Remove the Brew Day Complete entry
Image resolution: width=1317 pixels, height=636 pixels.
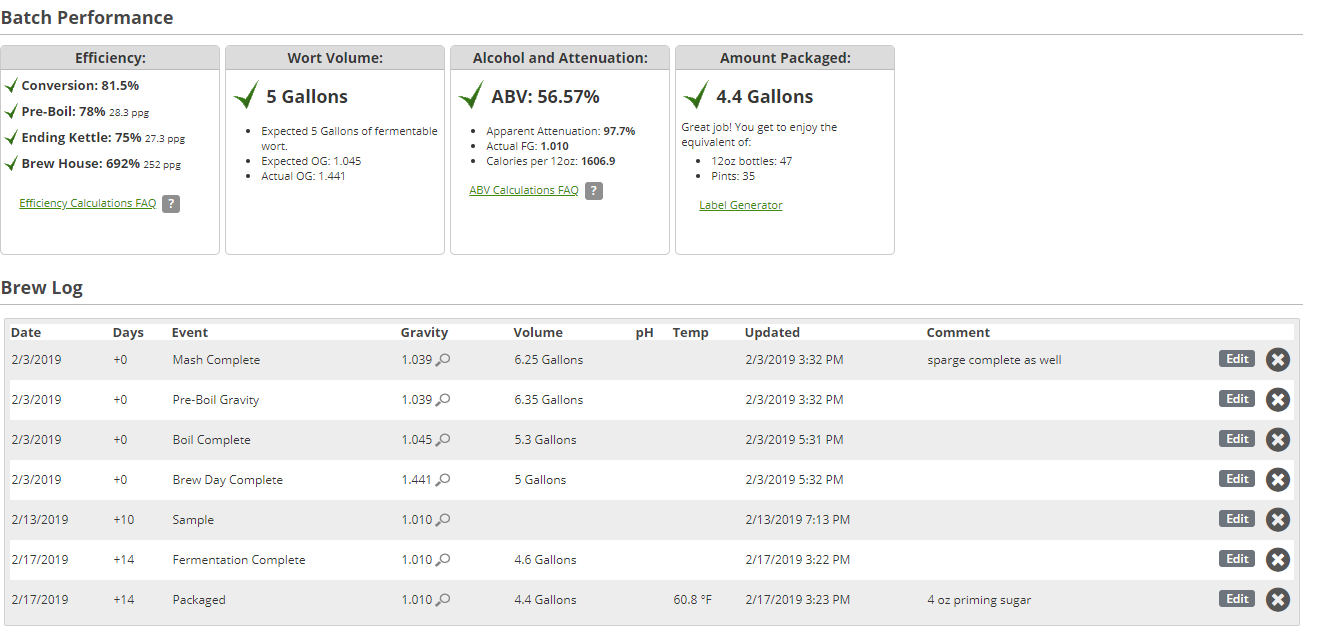[x=1277, y=480]
